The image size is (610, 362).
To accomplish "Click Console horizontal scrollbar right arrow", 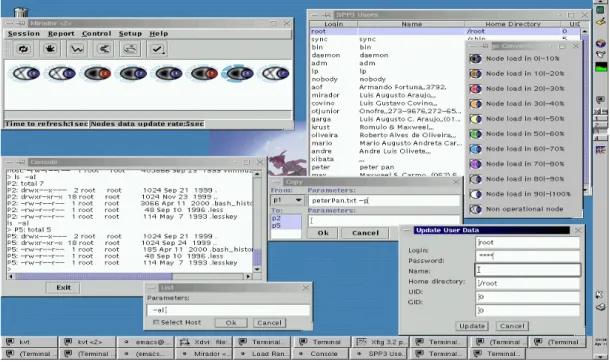I will [248, 276].
